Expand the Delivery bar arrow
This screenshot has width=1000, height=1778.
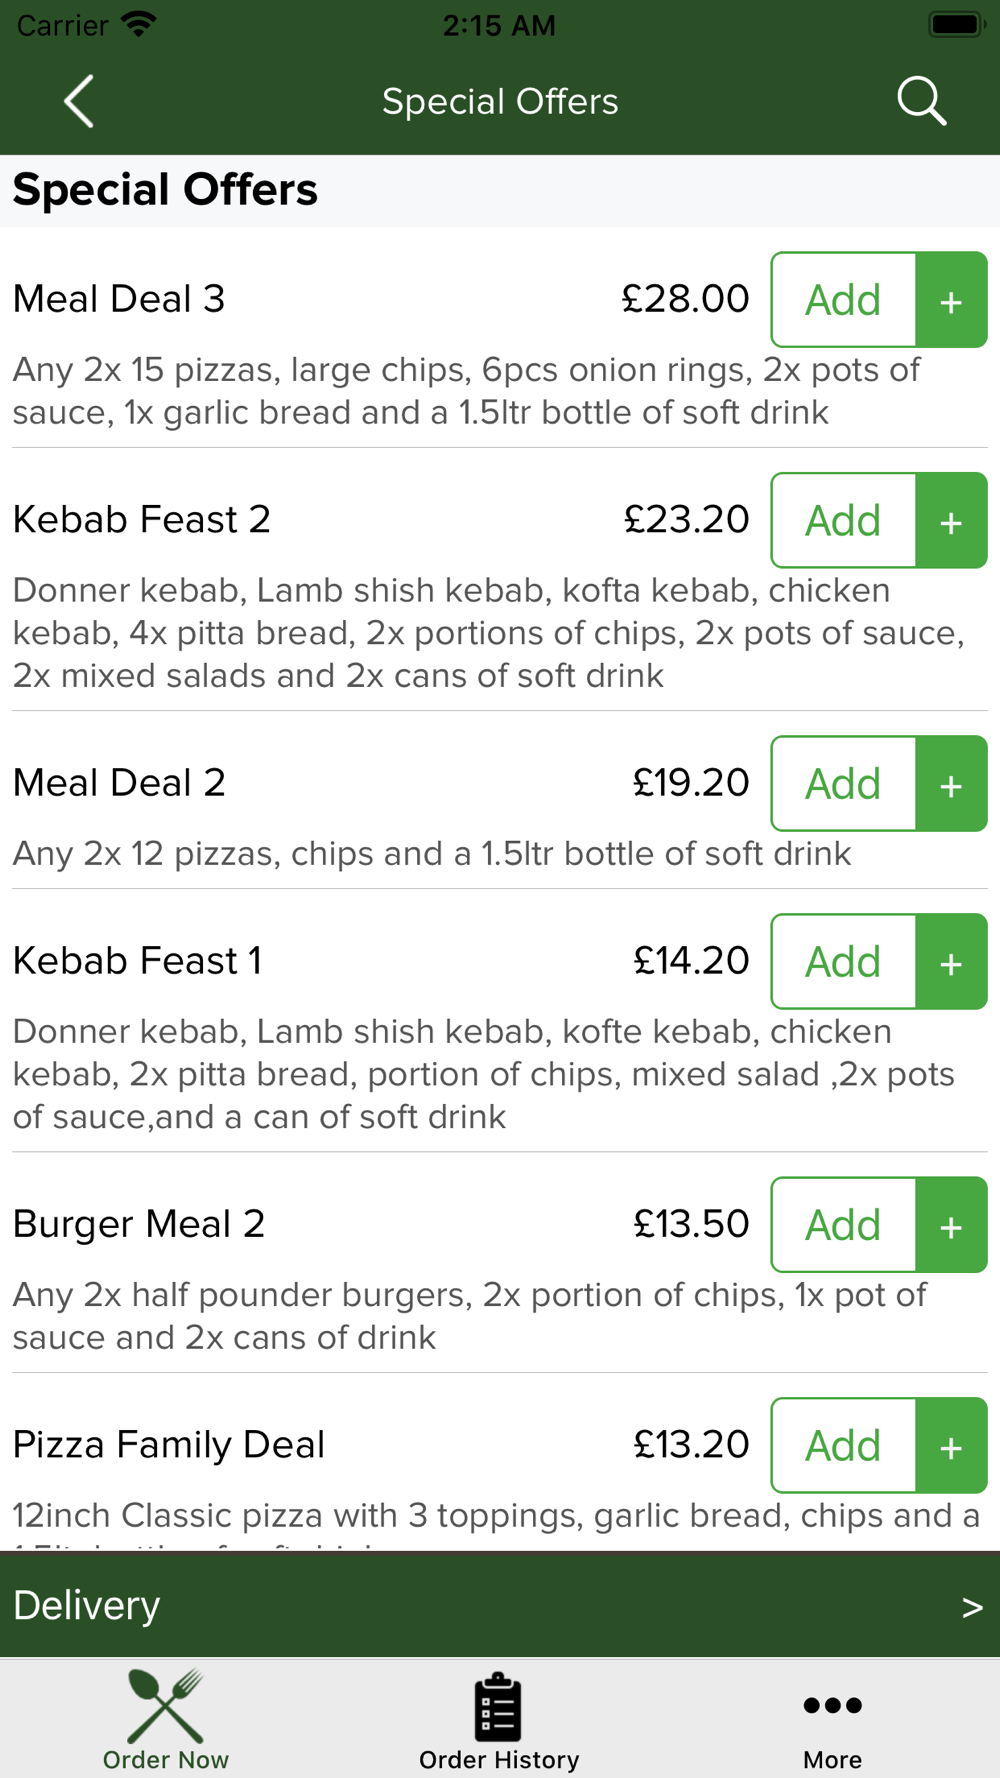pos(972,1607)
